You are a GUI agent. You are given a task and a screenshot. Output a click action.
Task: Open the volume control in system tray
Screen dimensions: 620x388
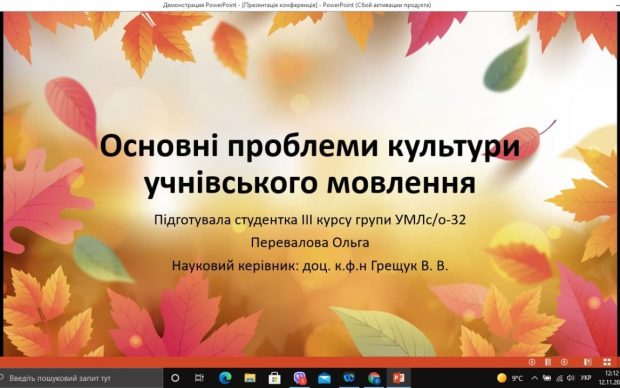(x=570, y=378)
